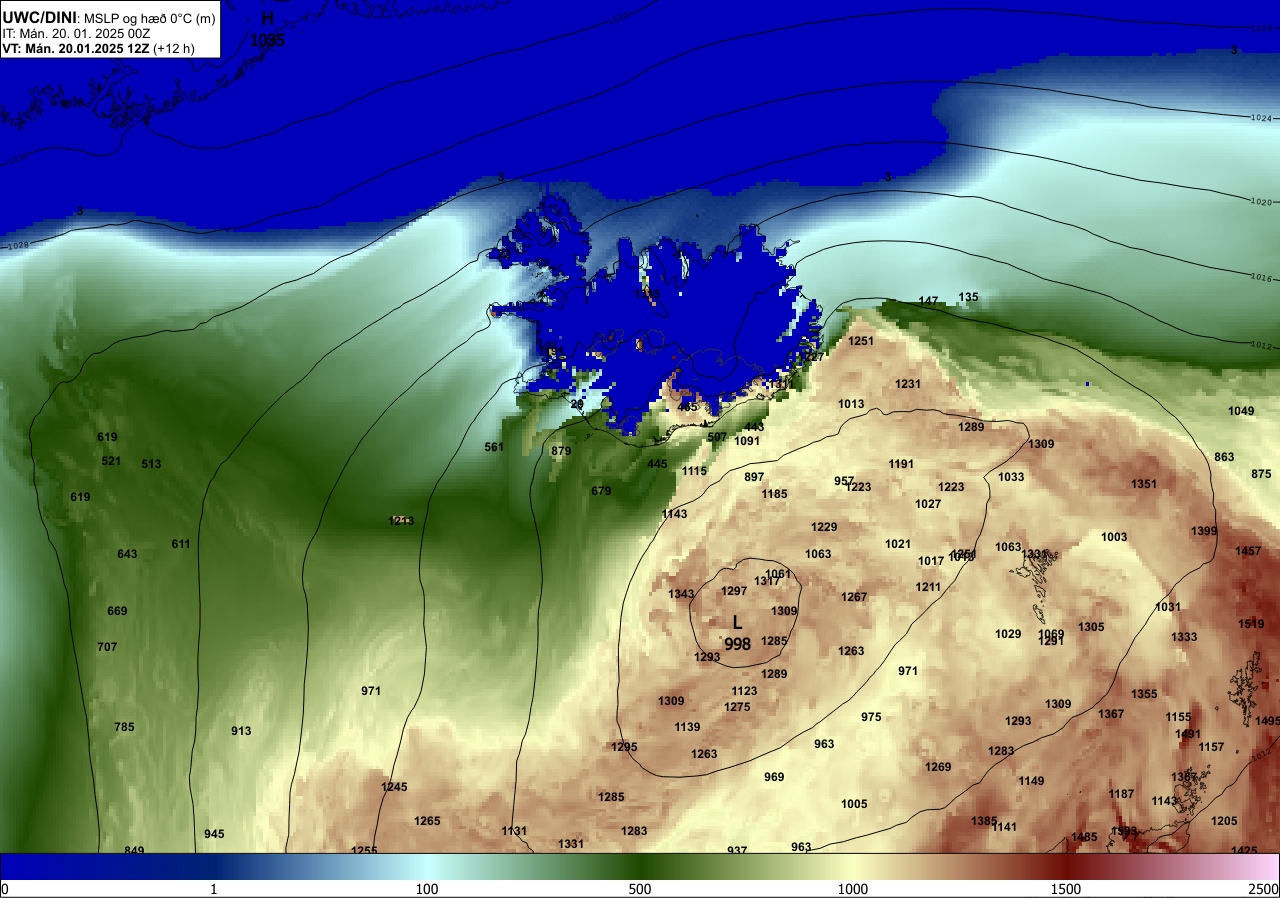The height and width of the screenshot is (898, 1280).
Task: Click the valid time line 'VT: Mán. 20.01.2025 12Z'
Action: coord(75,48)
